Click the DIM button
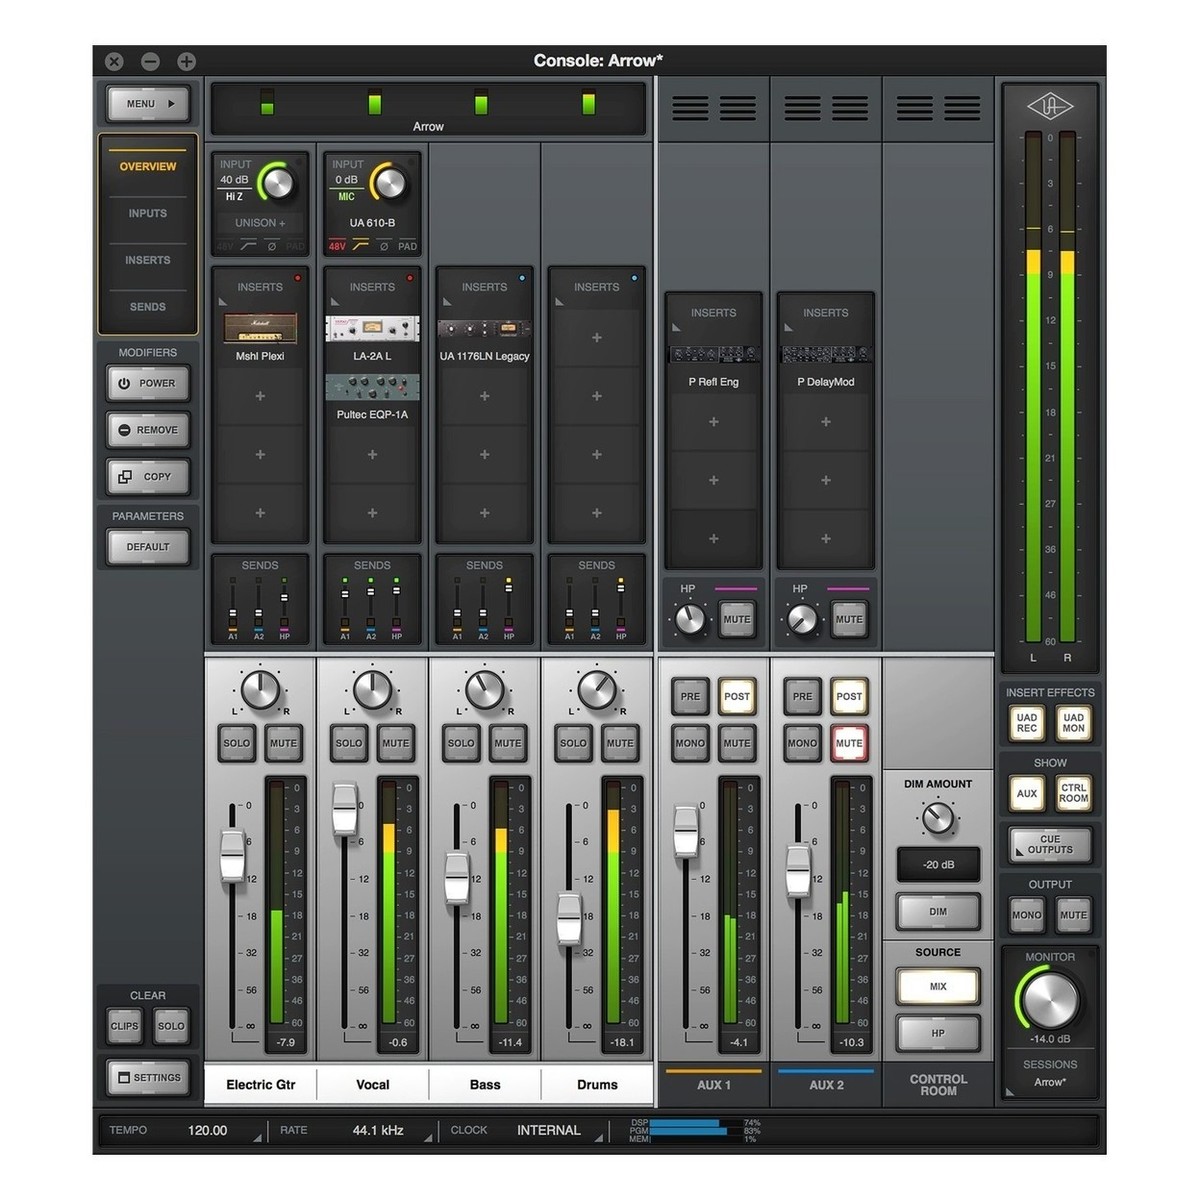Viewport: 1200px width, 1200px height. tap(938, 912)
